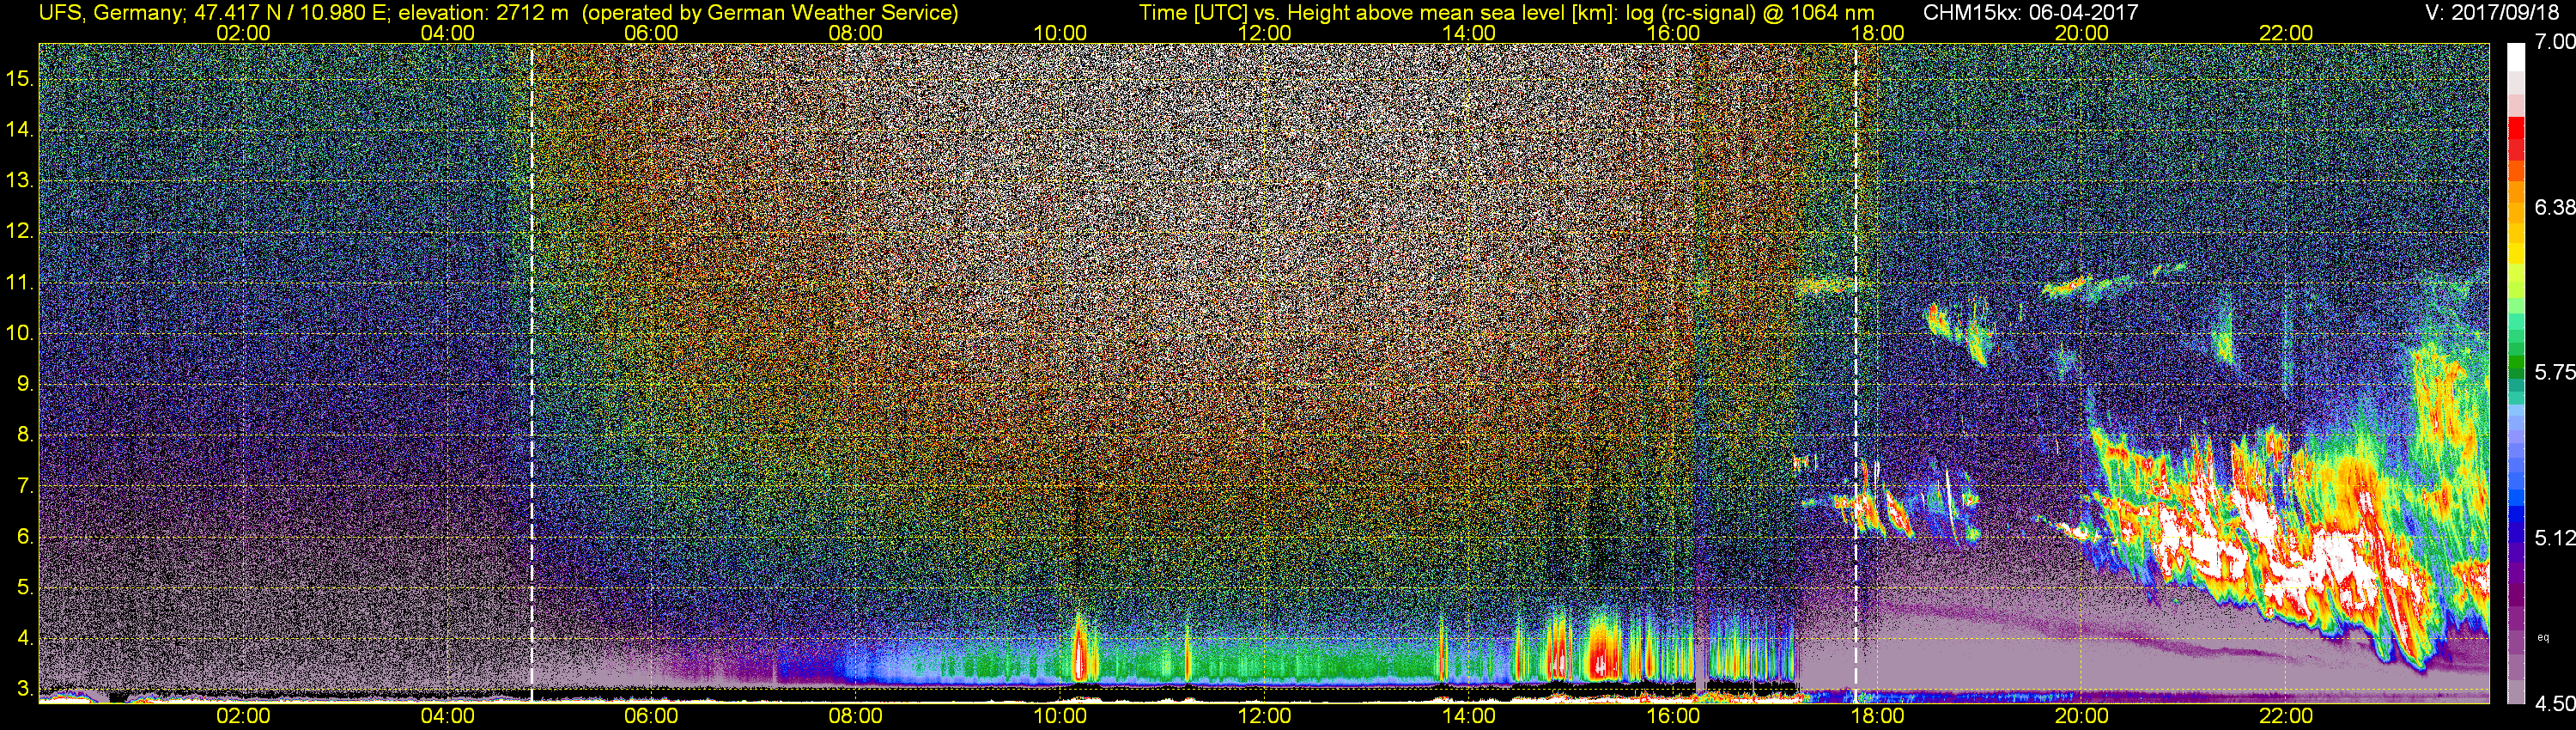Click the "02:00" label on the top time axis

243,33
